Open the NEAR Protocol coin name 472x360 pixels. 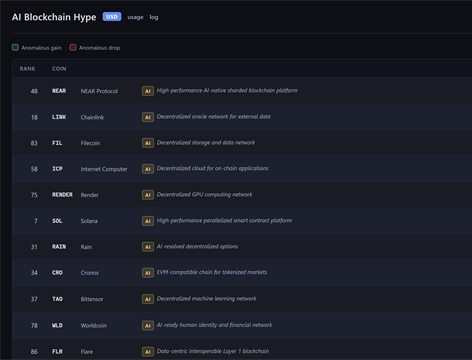99,91
